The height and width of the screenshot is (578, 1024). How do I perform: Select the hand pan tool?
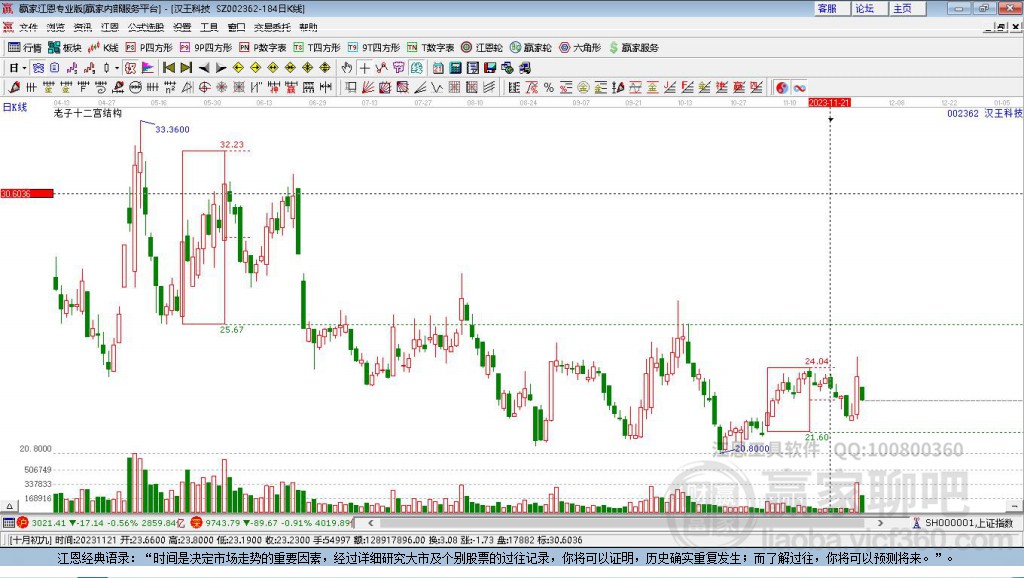[347, 68]
